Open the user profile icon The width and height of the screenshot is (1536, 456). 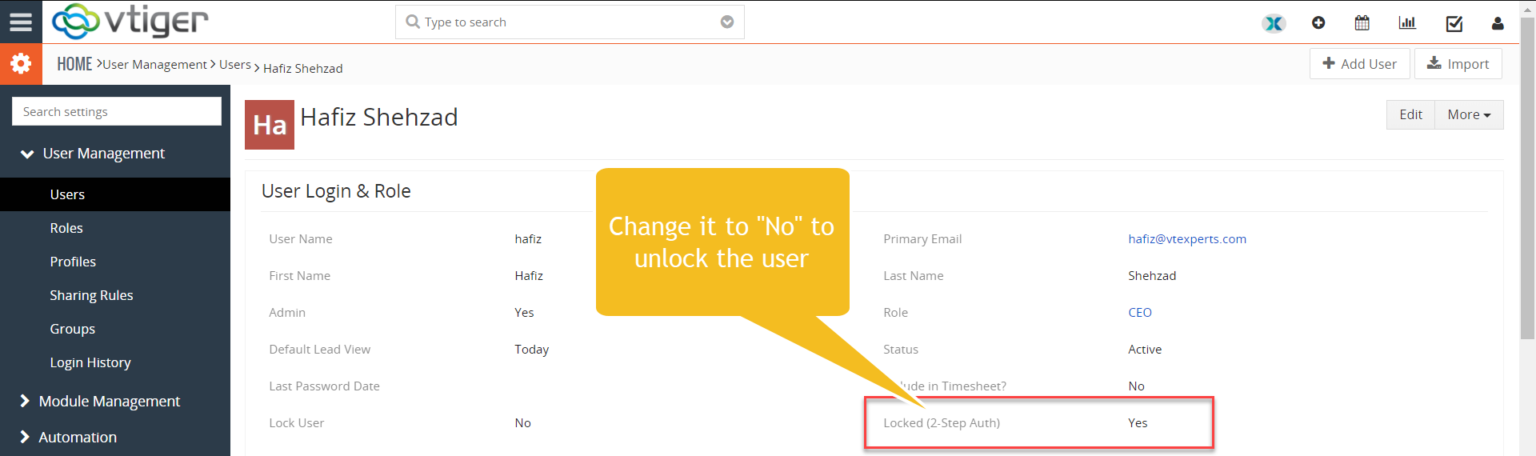1497,23
